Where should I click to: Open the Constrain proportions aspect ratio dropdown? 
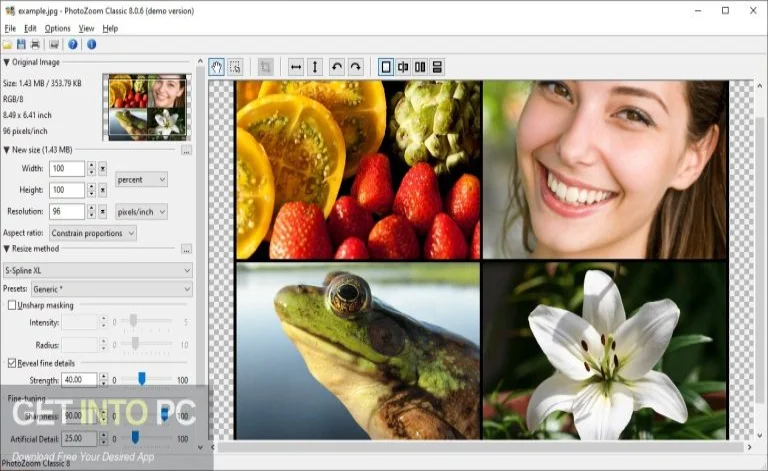(x=93, y=233)
